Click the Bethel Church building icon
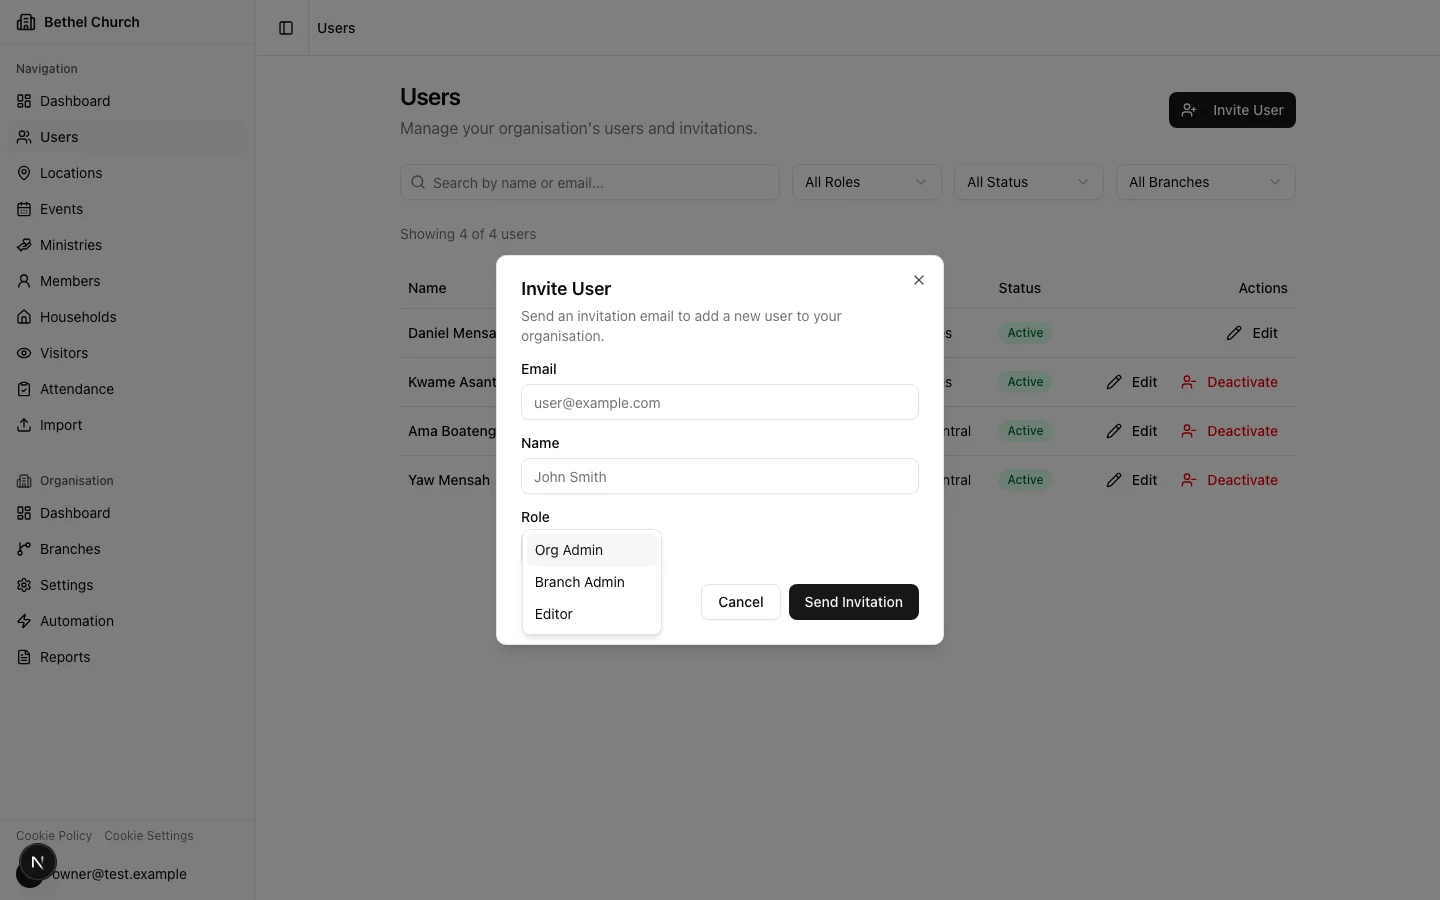Image resolution: width=1440 pixels, height=900 pixels. coord(26,22)
